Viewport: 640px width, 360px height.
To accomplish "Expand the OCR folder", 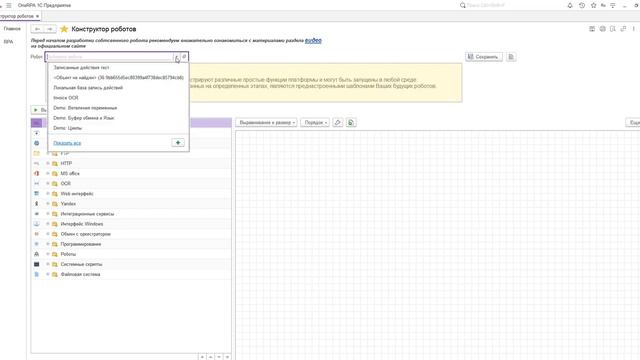I will (48, 184).
